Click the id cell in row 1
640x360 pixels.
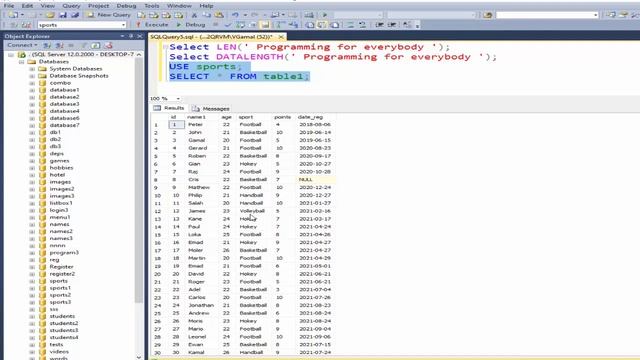[x=176, y=124]
